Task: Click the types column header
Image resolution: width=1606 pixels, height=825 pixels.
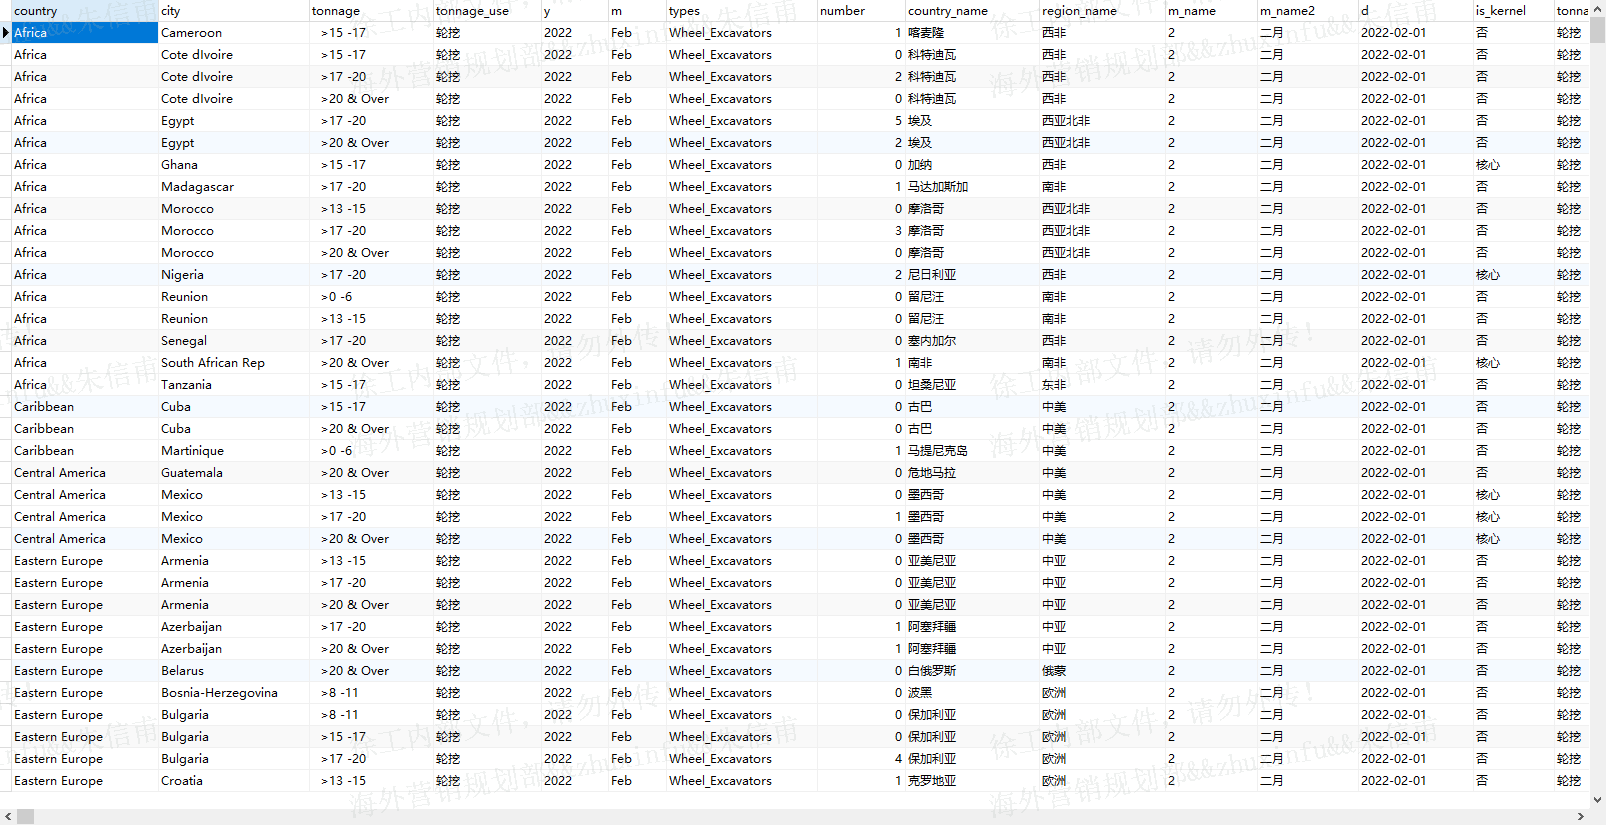Action: [740, 11]
